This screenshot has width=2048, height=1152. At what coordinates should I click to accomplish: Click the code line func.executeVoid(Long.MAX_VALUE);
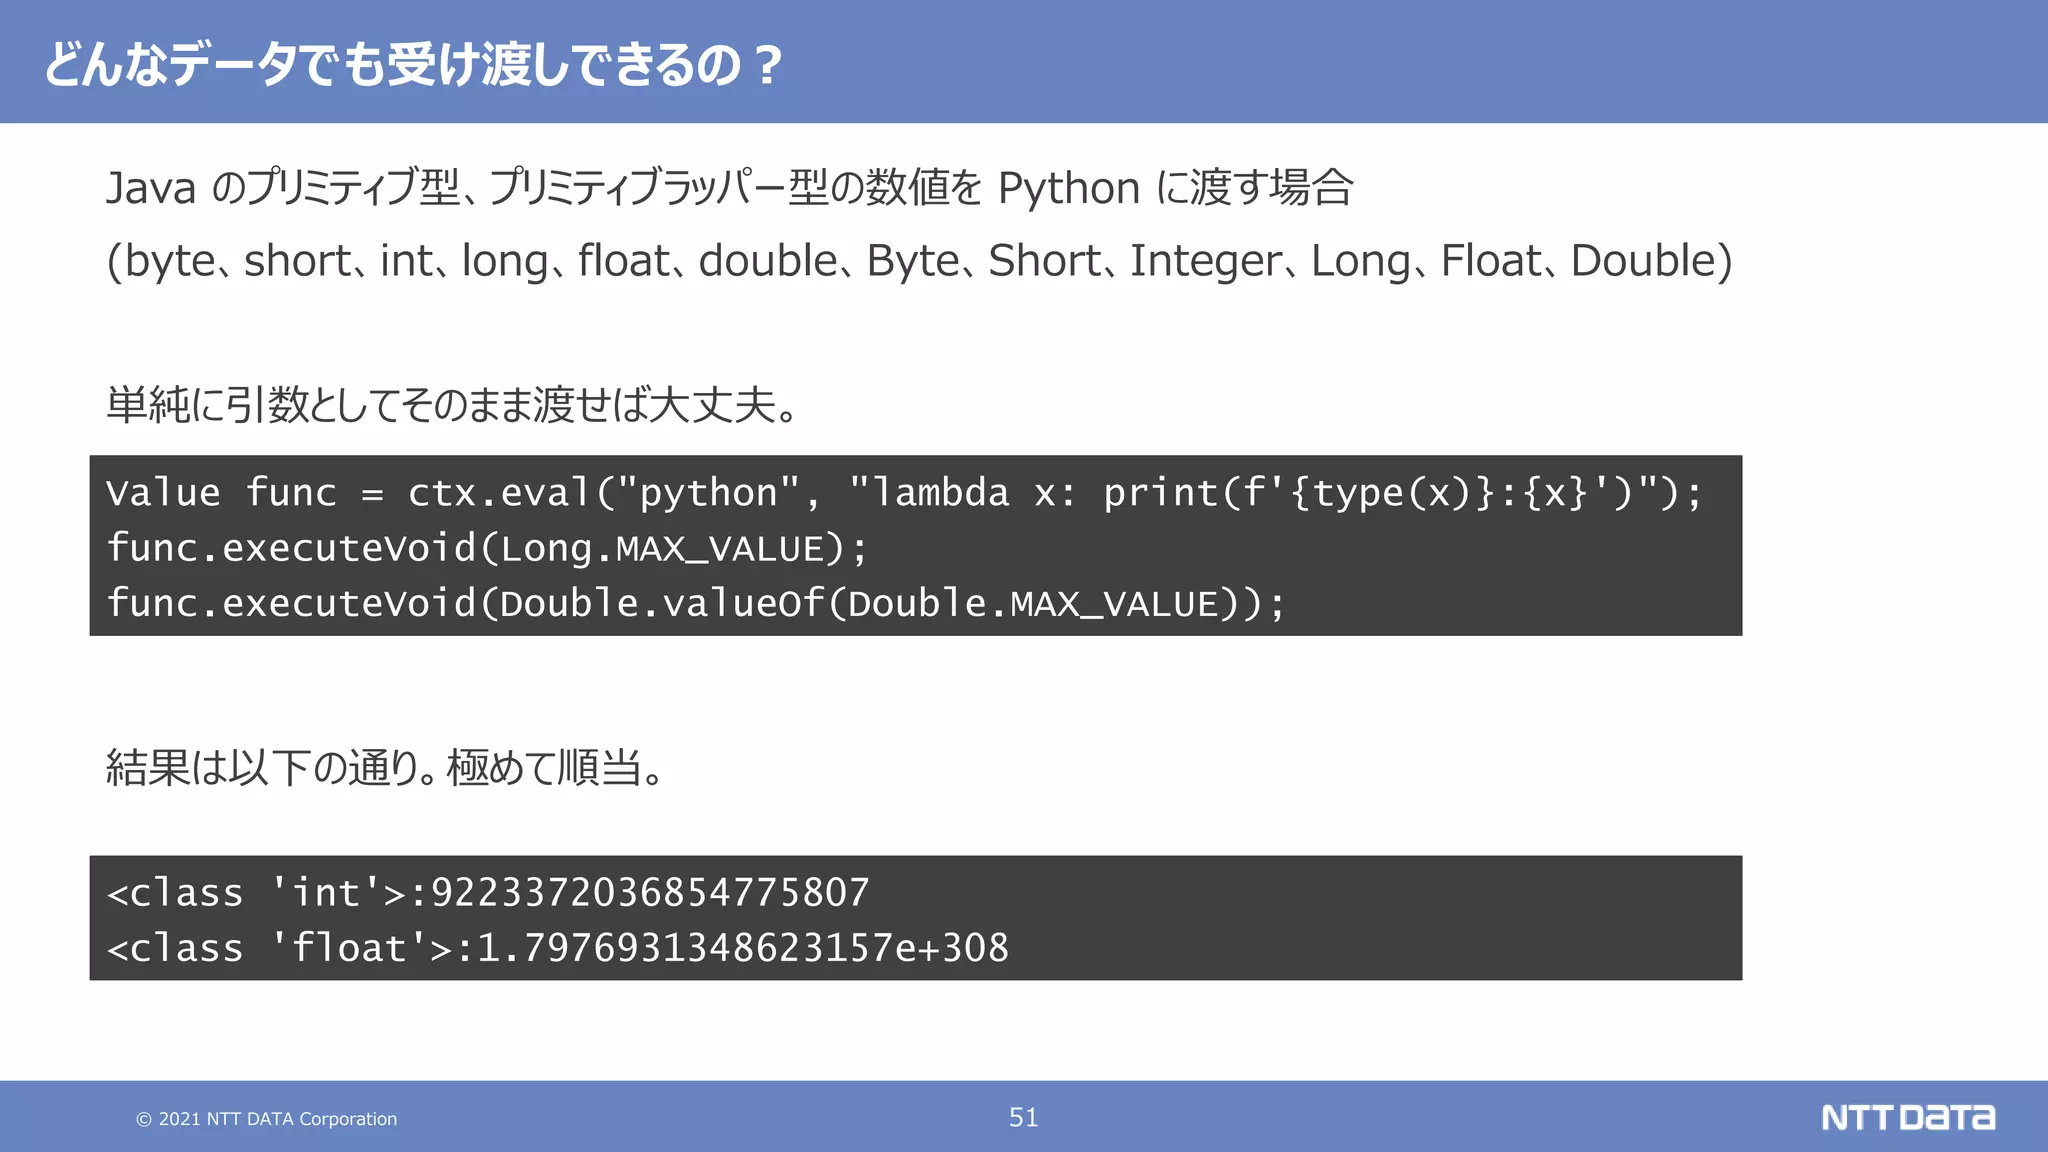click(x=487, y=548)
